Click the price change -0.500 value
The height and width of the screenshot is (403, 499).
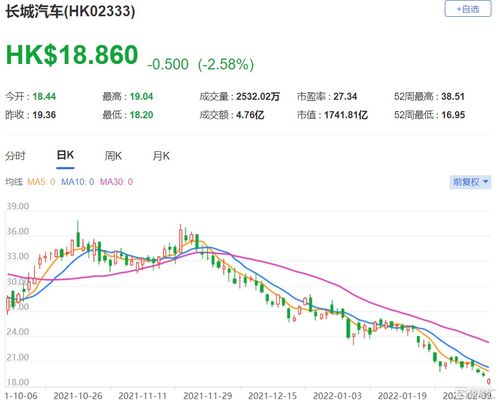point(168,64)
